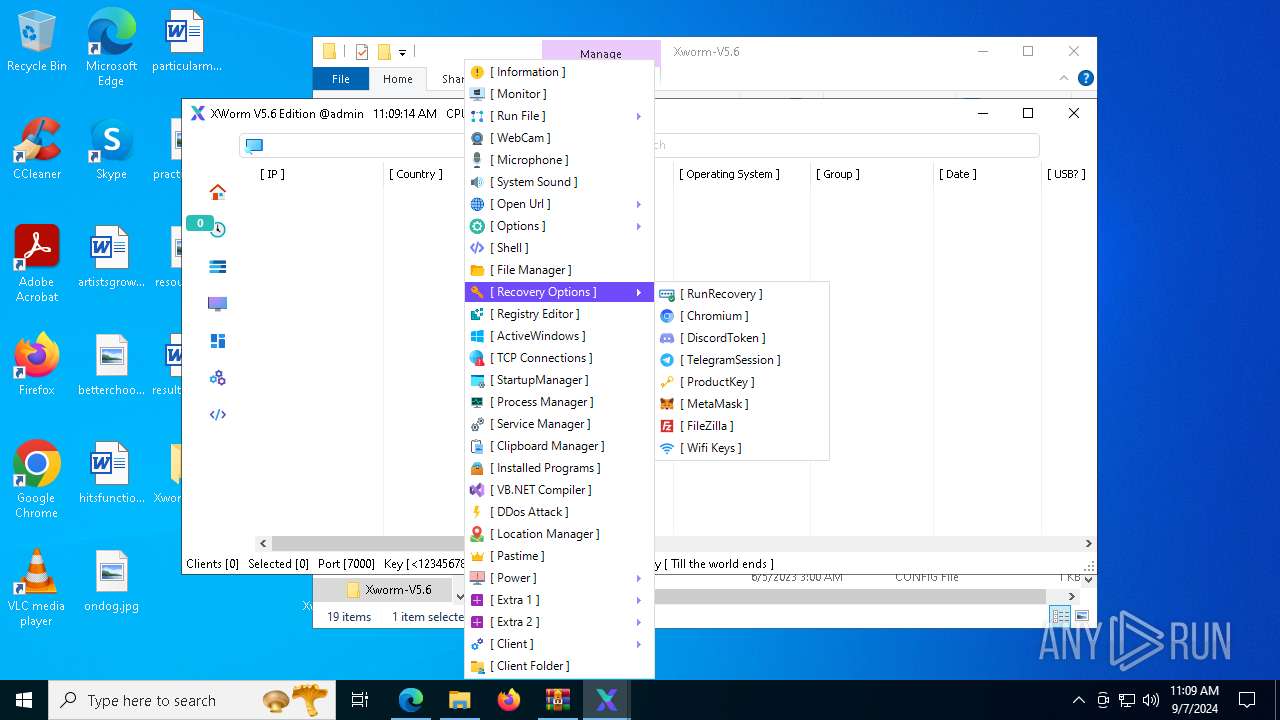1280x720 pixels.
Task: Click the Registry Editor icon
Action: click(478, 314)
